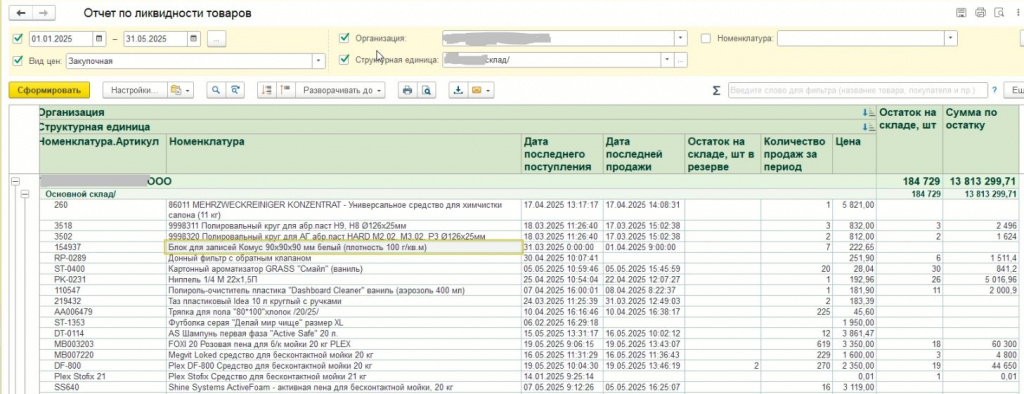Toggle the Организация checkbox
1024x394 pixels.
[344, 38]
